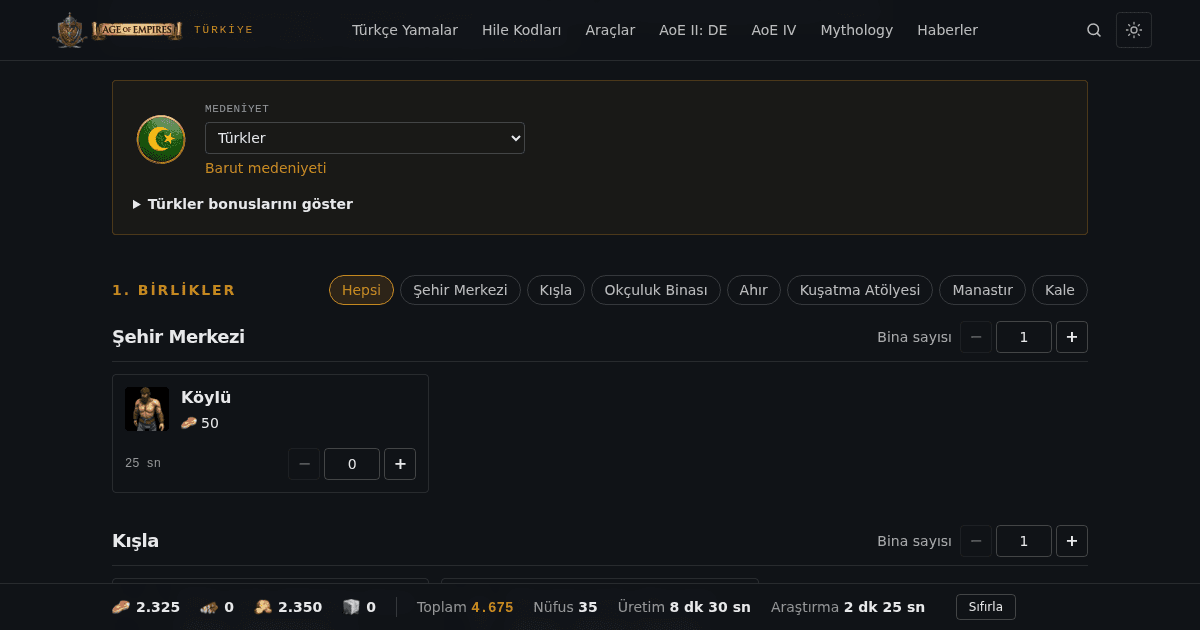
Task: Navigate to AoE II: DE
Action: [693, 30]
